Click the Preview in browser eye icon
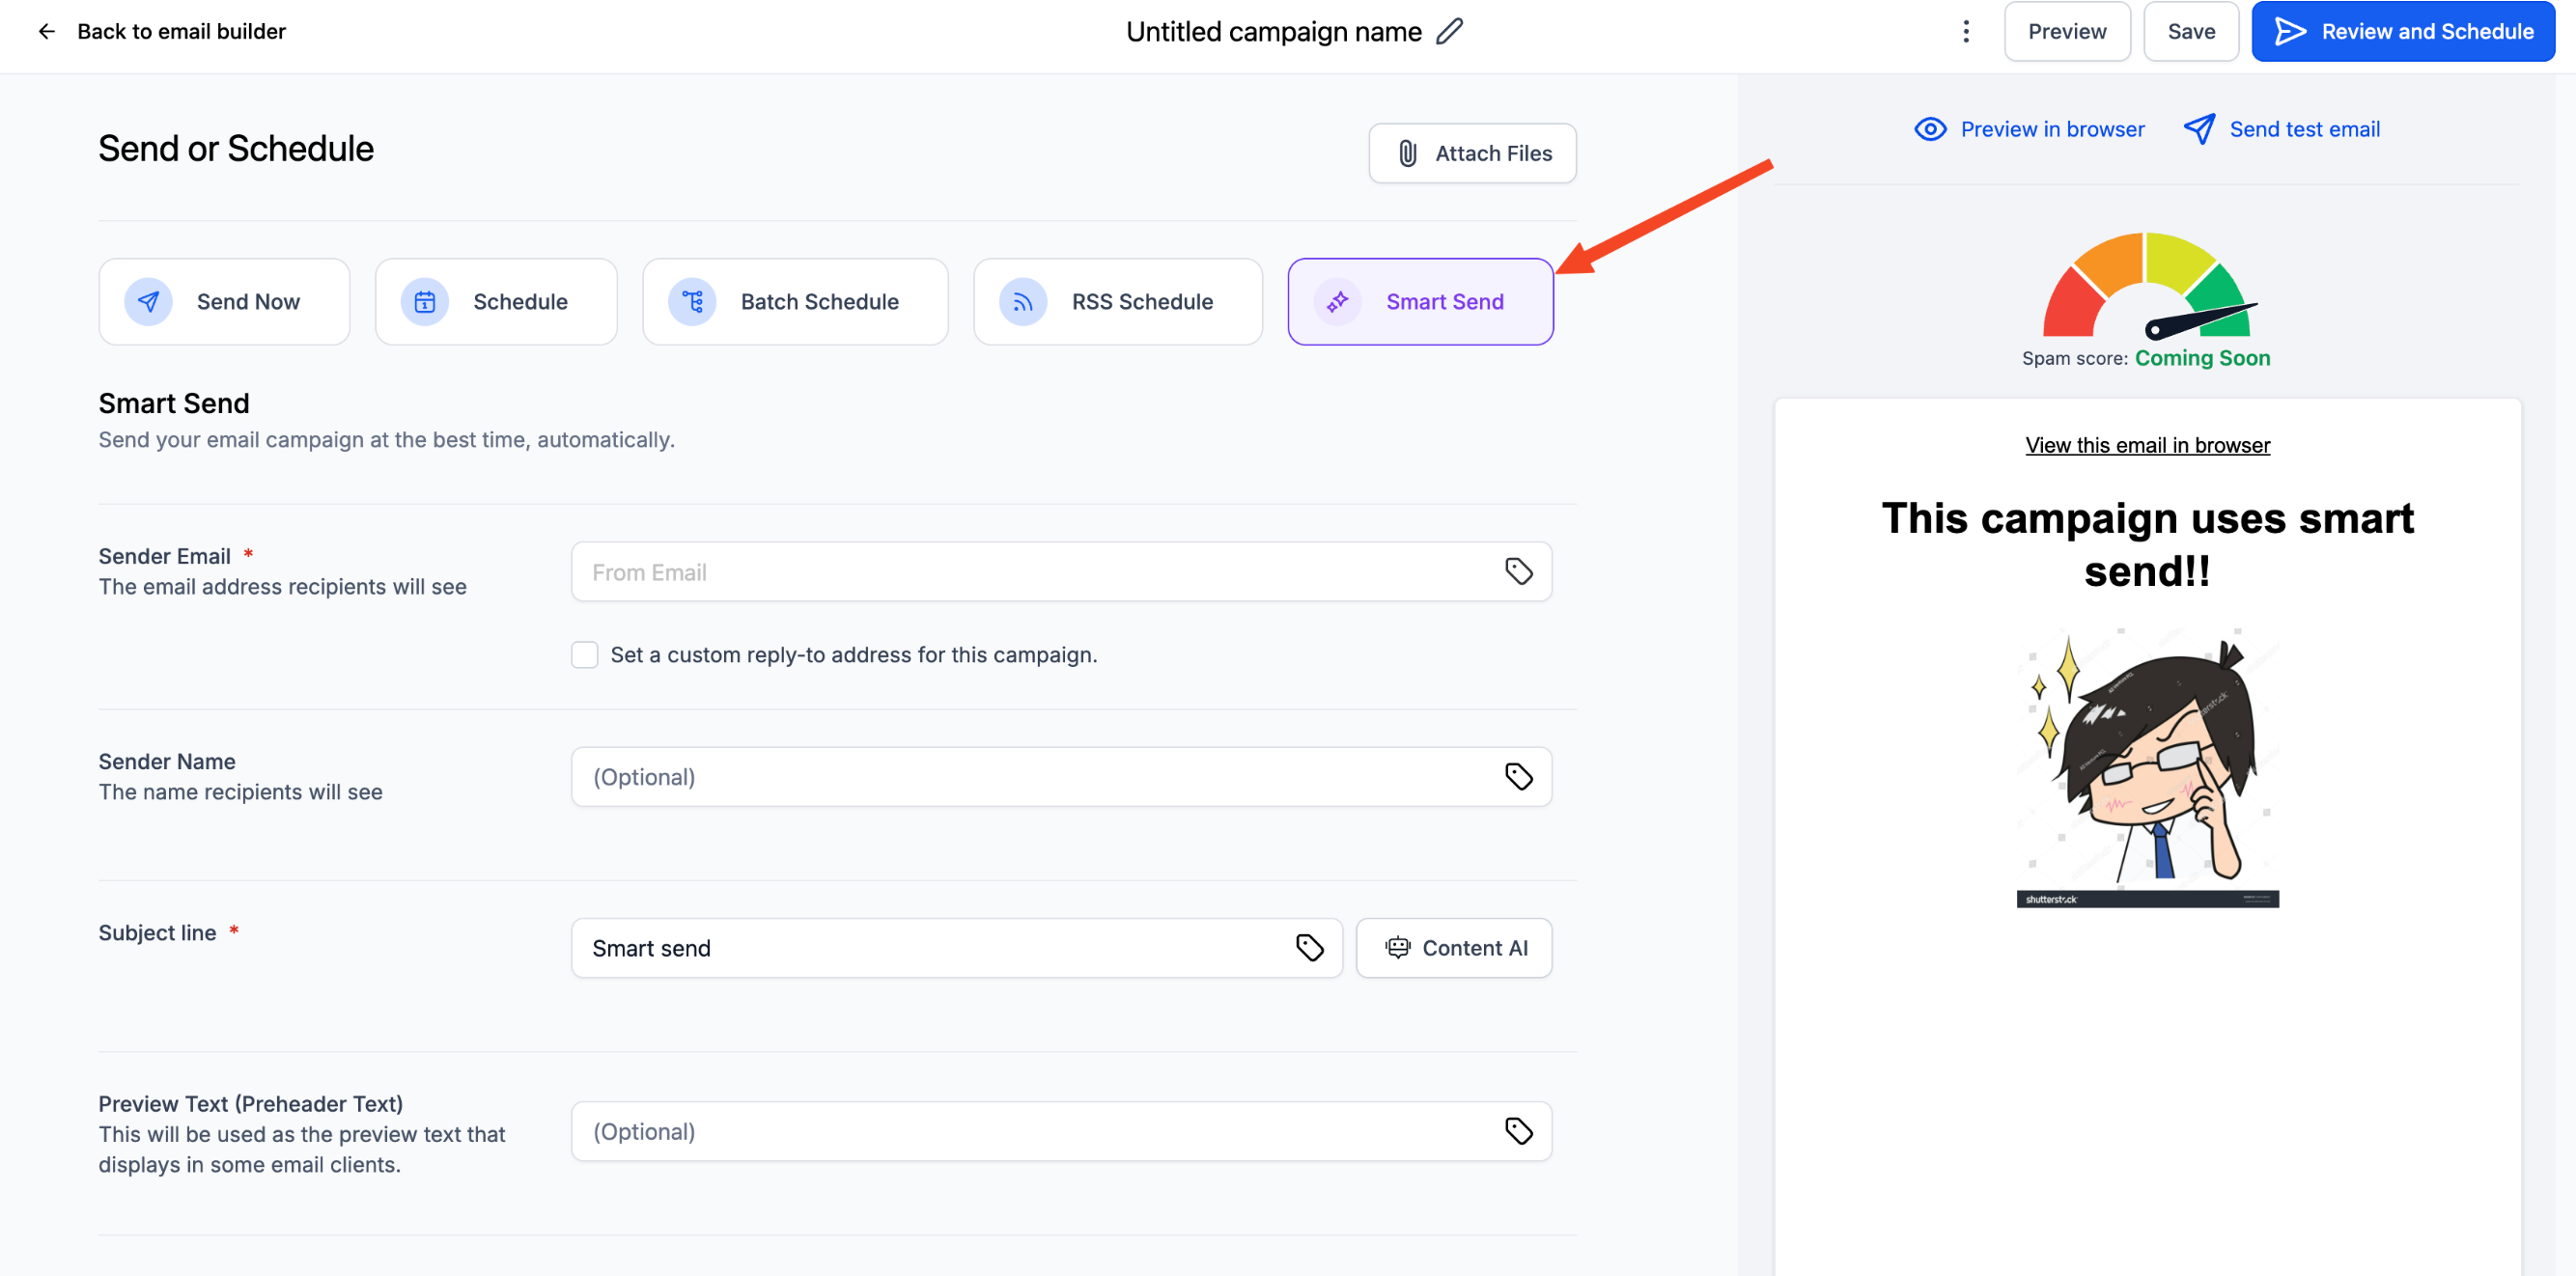Screen dimensions: 2576x1276 click(x=1929, y=129)
